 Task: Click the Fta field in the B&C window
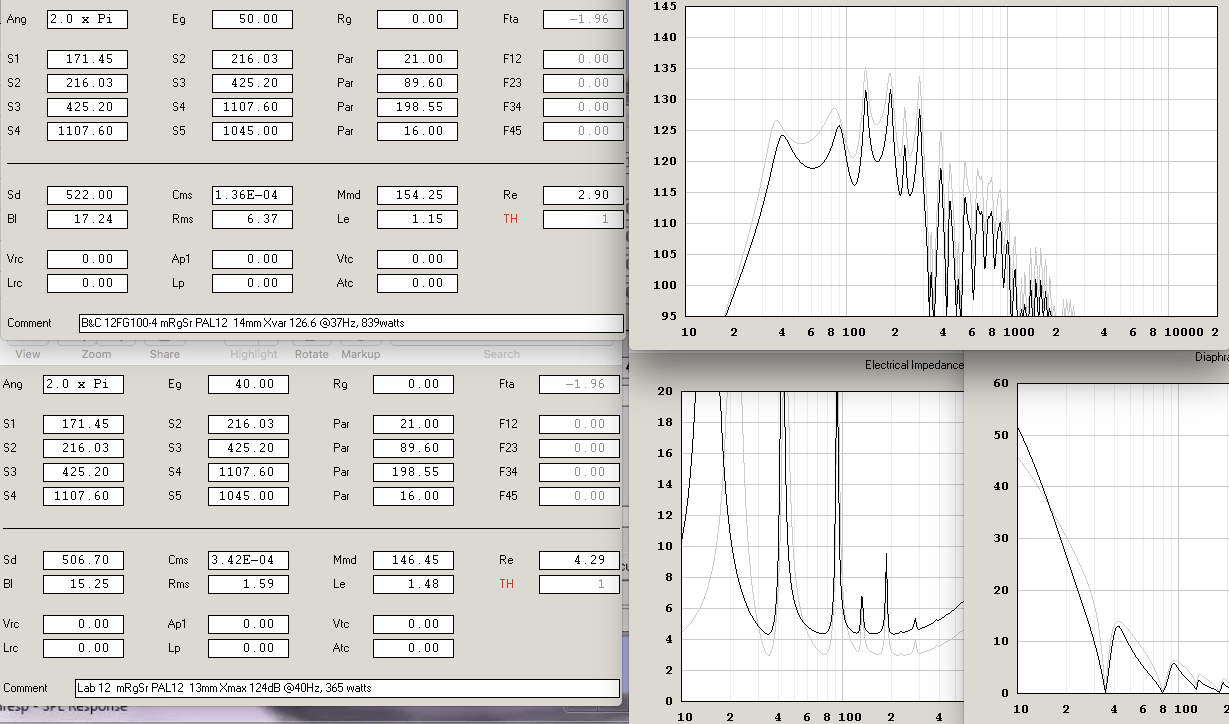583,19
